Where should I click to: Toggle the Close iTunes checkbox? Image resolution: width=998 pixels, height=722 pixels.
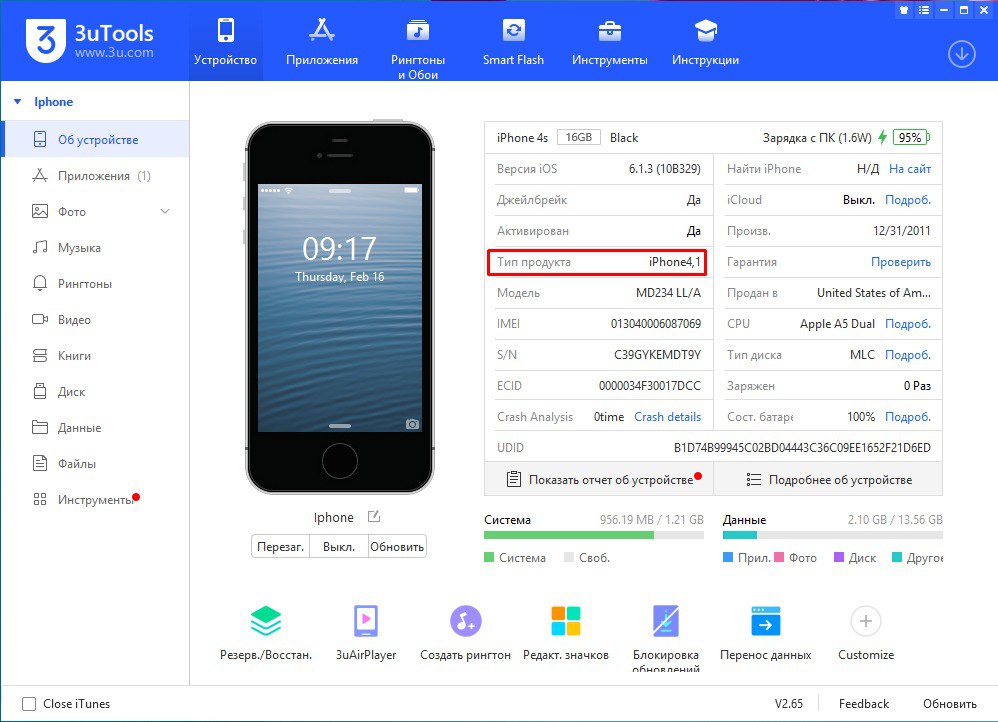coord(29,704)
